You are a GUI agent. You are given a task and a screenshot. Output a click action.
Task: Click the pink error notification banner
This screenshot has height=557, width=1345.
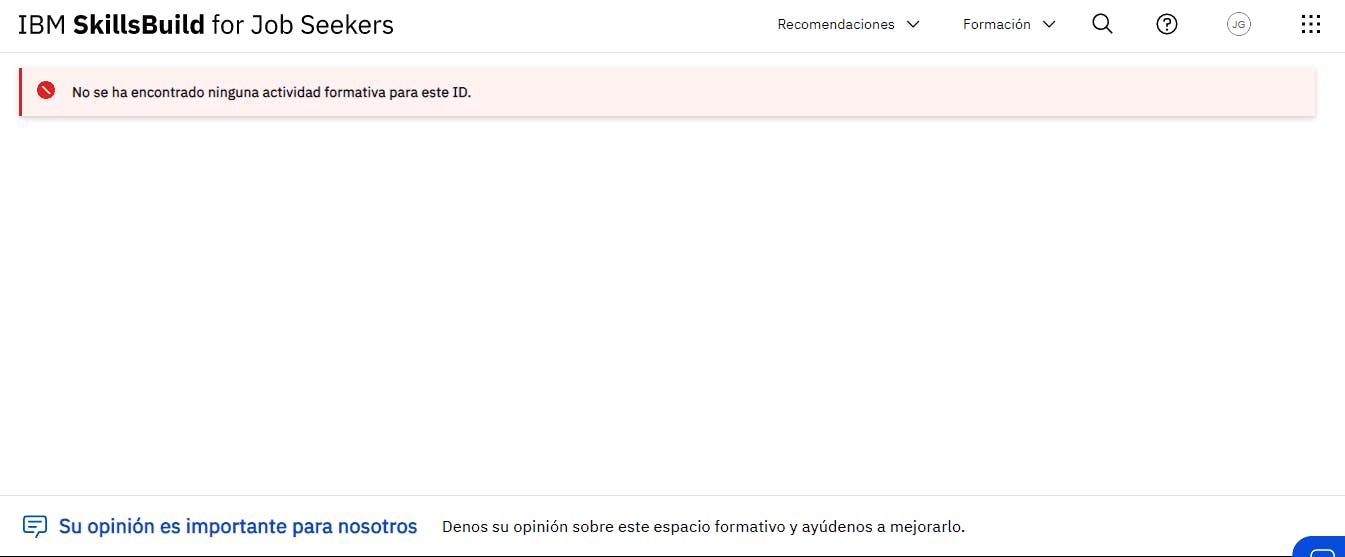[x=667, y=92]
